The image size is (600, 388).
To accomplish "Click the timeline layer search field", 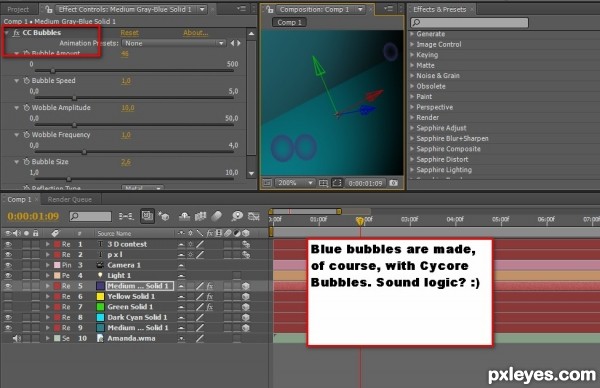I will pos(91,217).
